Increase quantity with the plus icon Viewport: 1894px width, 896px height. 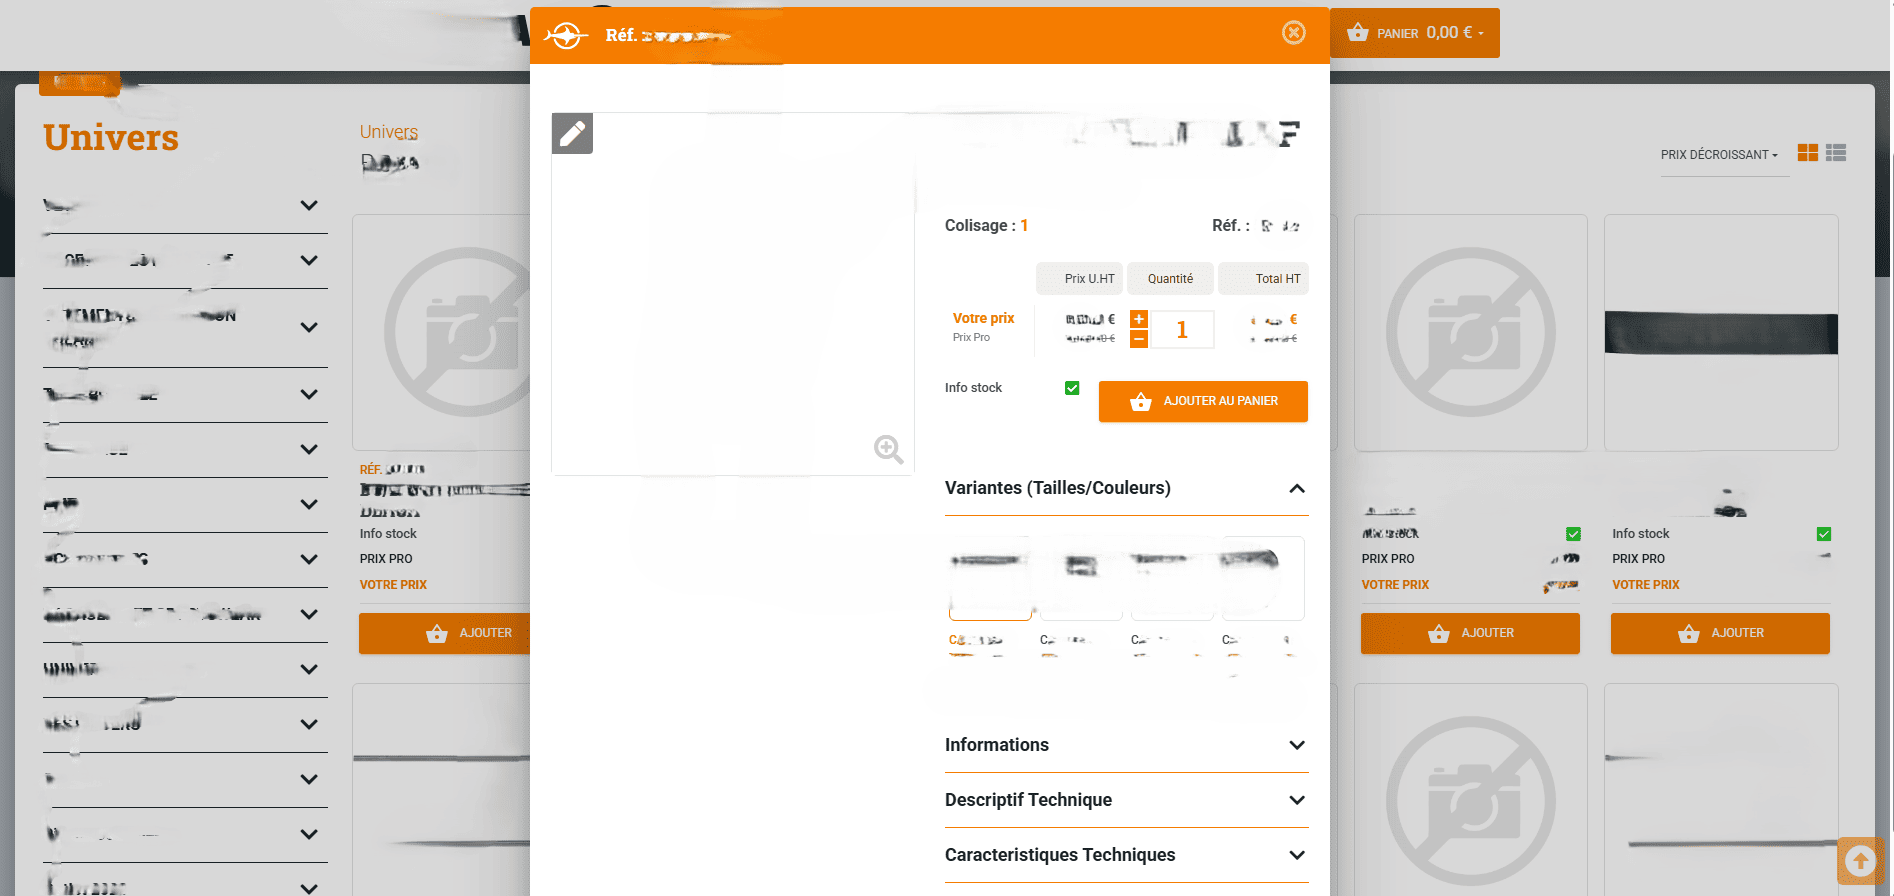click(1138, 319)
